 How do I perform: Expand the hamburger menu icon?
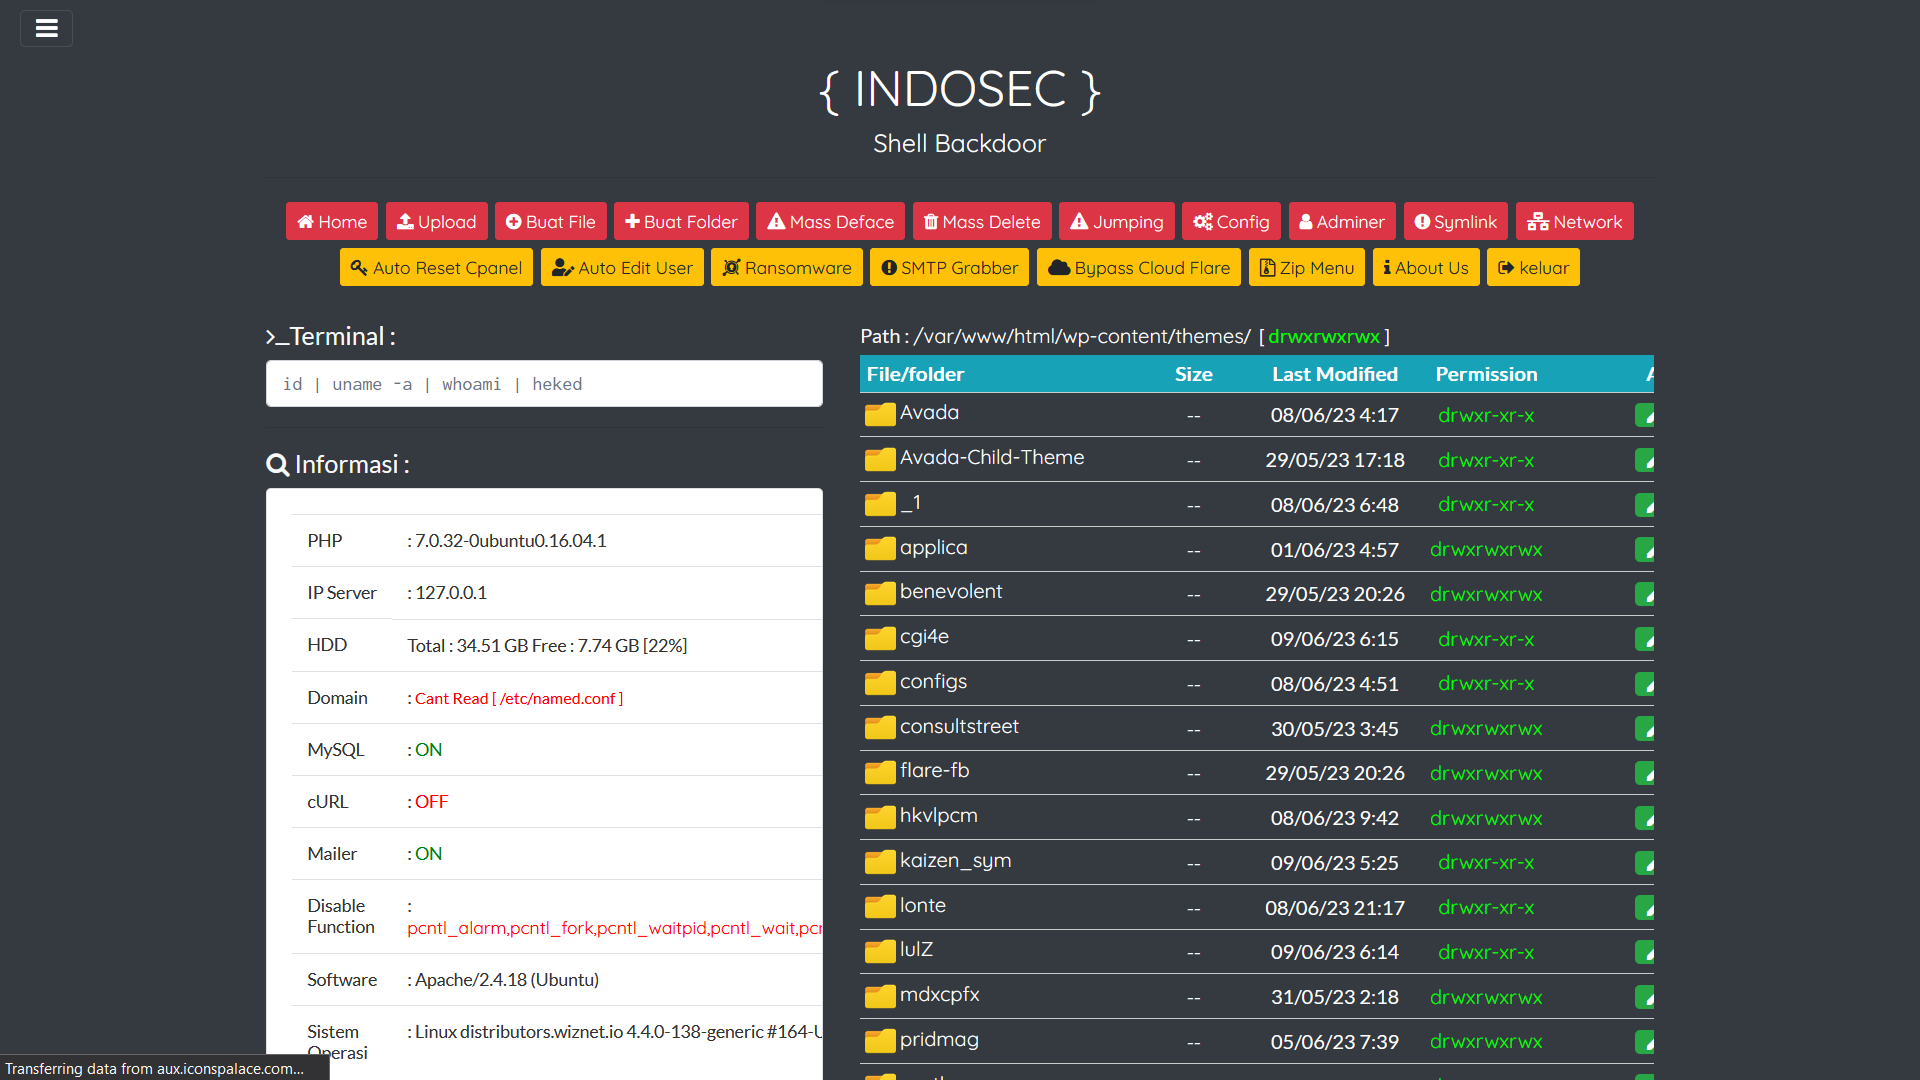46,28
